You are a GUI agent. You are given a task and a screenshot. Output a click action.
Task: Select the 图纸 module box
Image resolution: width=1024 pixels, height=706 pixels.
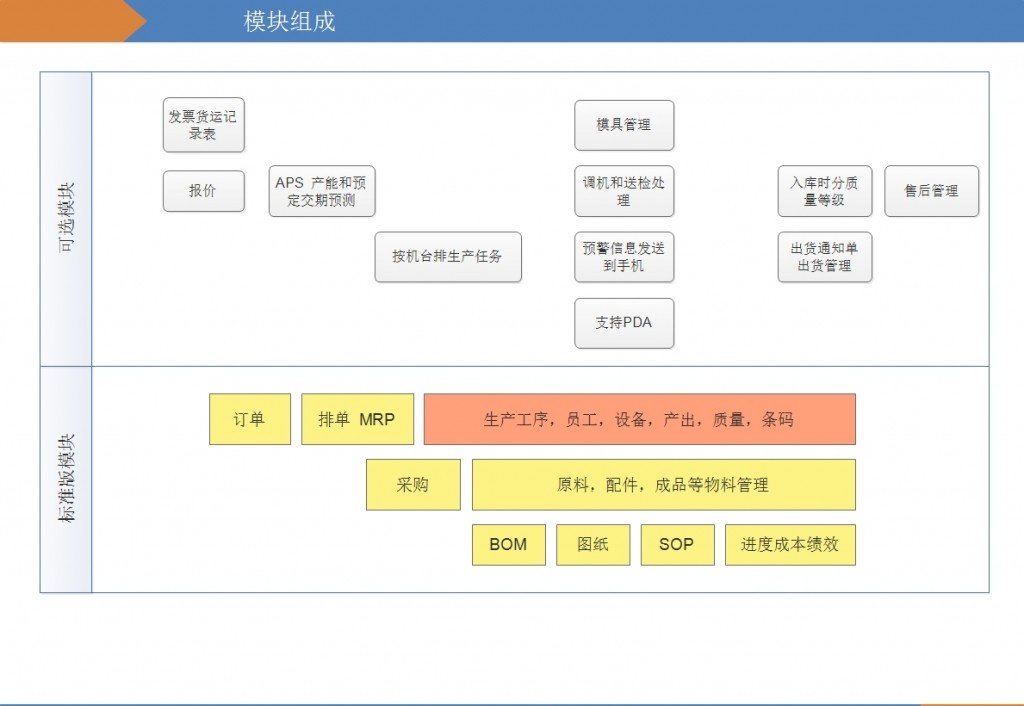[592, 544]
